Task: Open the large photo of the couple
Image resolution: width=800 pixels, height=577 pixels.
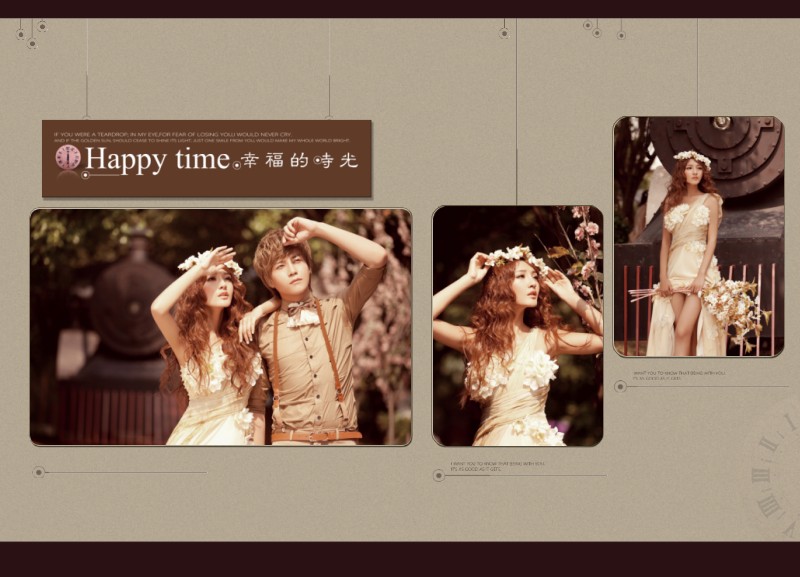Action: pyautogui.click(x=221, y=327)
